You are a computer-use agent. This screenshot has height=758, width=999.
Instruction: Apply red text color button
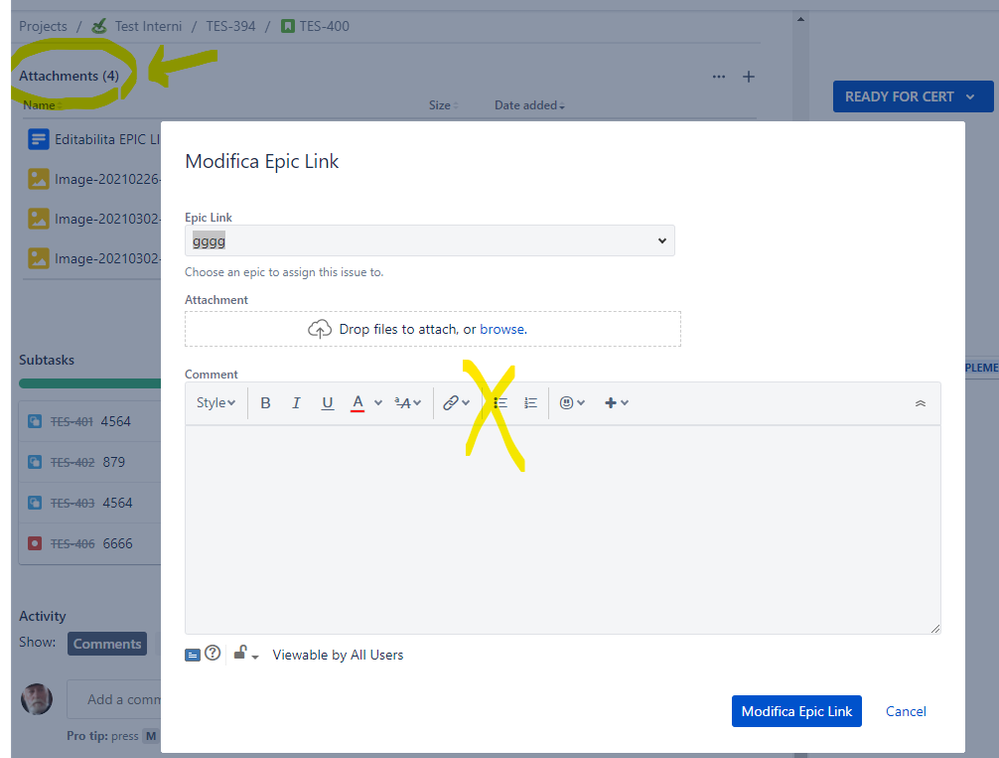[357, 403]
